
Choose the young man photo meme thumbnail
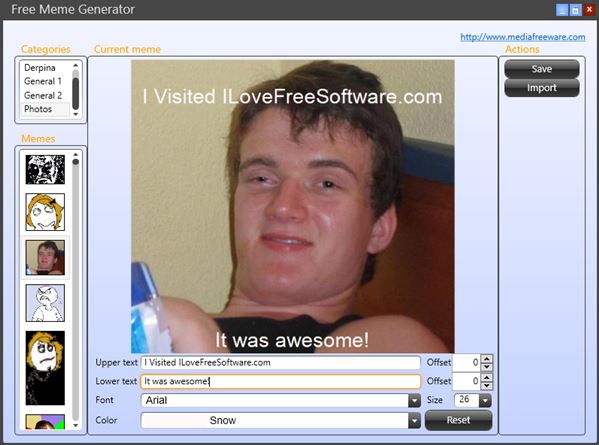click(45, 257)
